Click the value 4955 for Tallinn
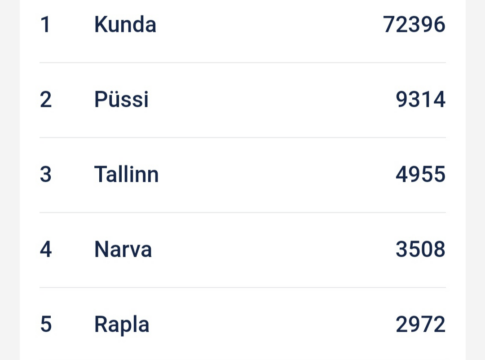The height and width of the screenshot is (360, 485). (x=420, y=174)
